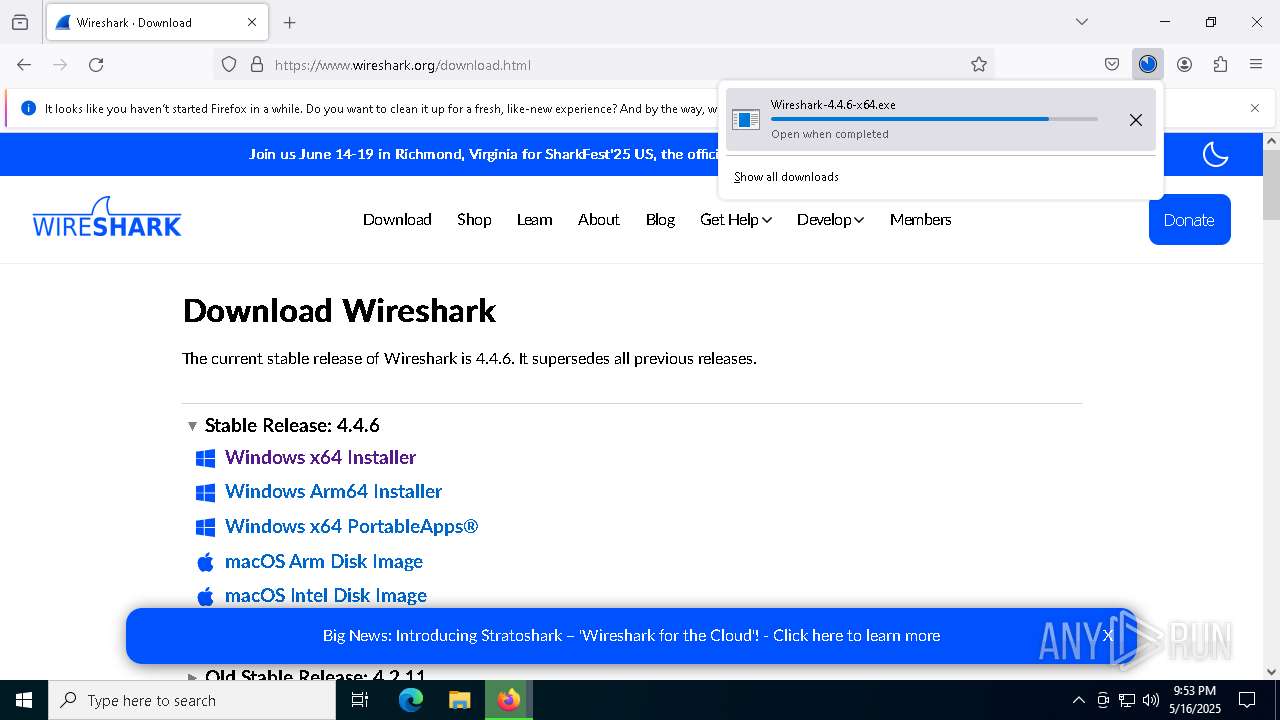The width and height of the screenshot is (1280, 720).
Task: Click the Firefox taskbar icon
Action: (509, 700)
